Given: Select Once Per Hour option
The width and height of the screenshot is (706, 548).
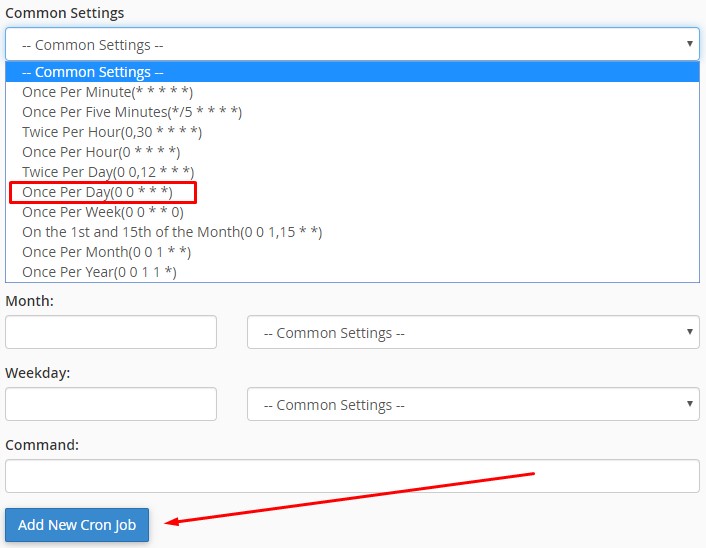Looking at the screenshot, I should click(101, 152).
